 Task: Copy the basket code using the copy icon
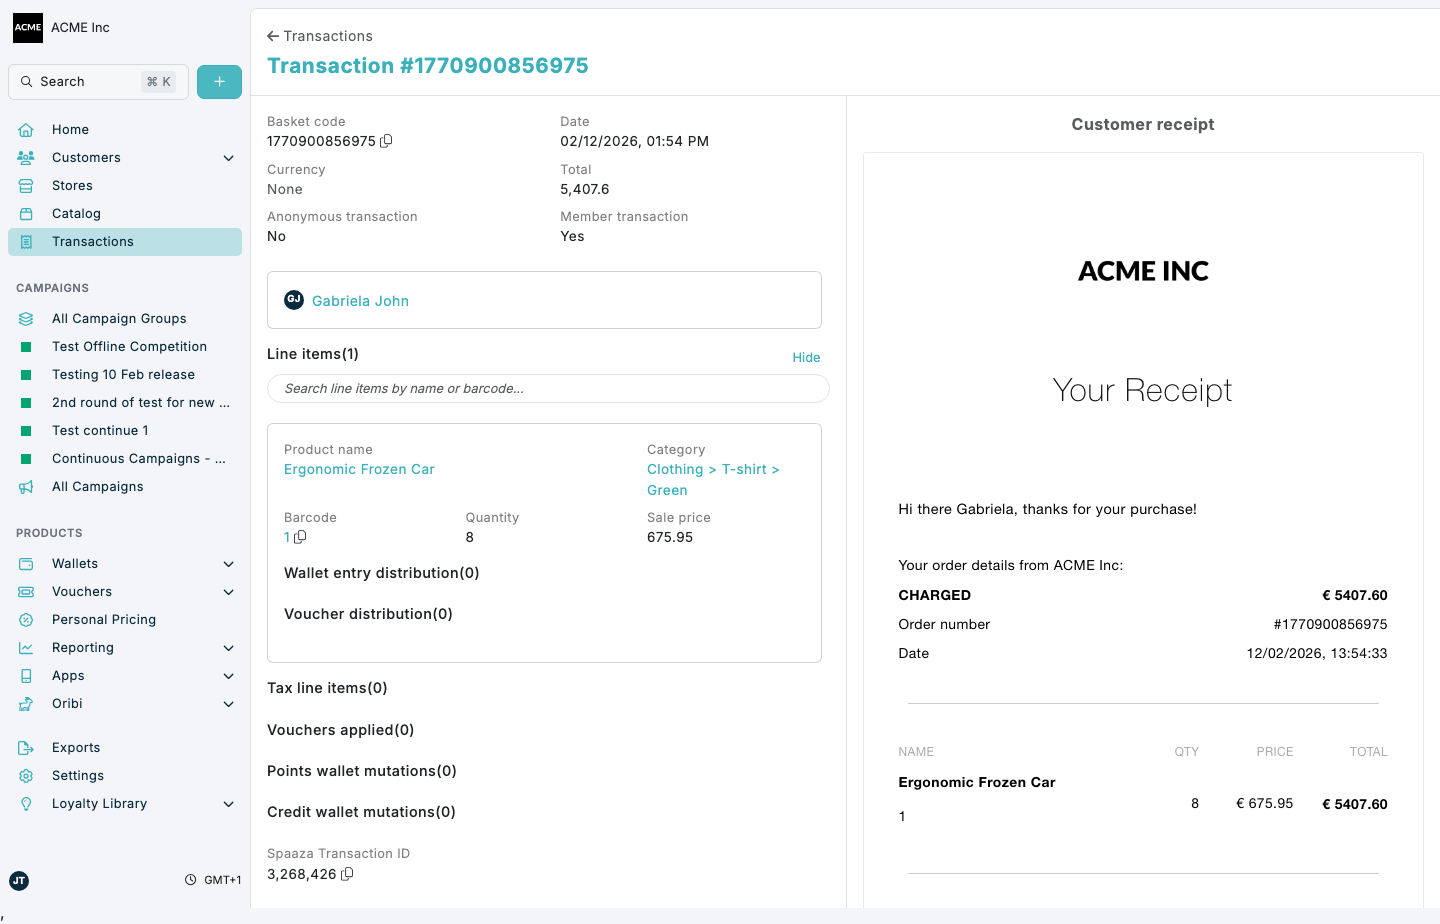click(x=387, y=141)
